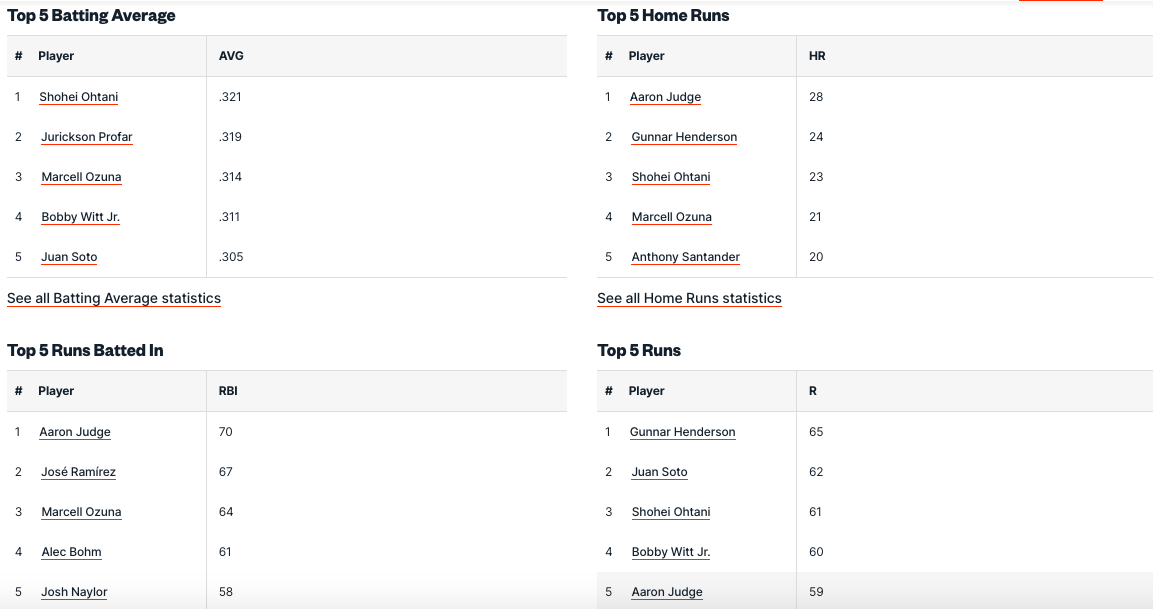The image size is (1153, 609).
Task: Select the .314 batting average value
Action: [x=230, y=177]
